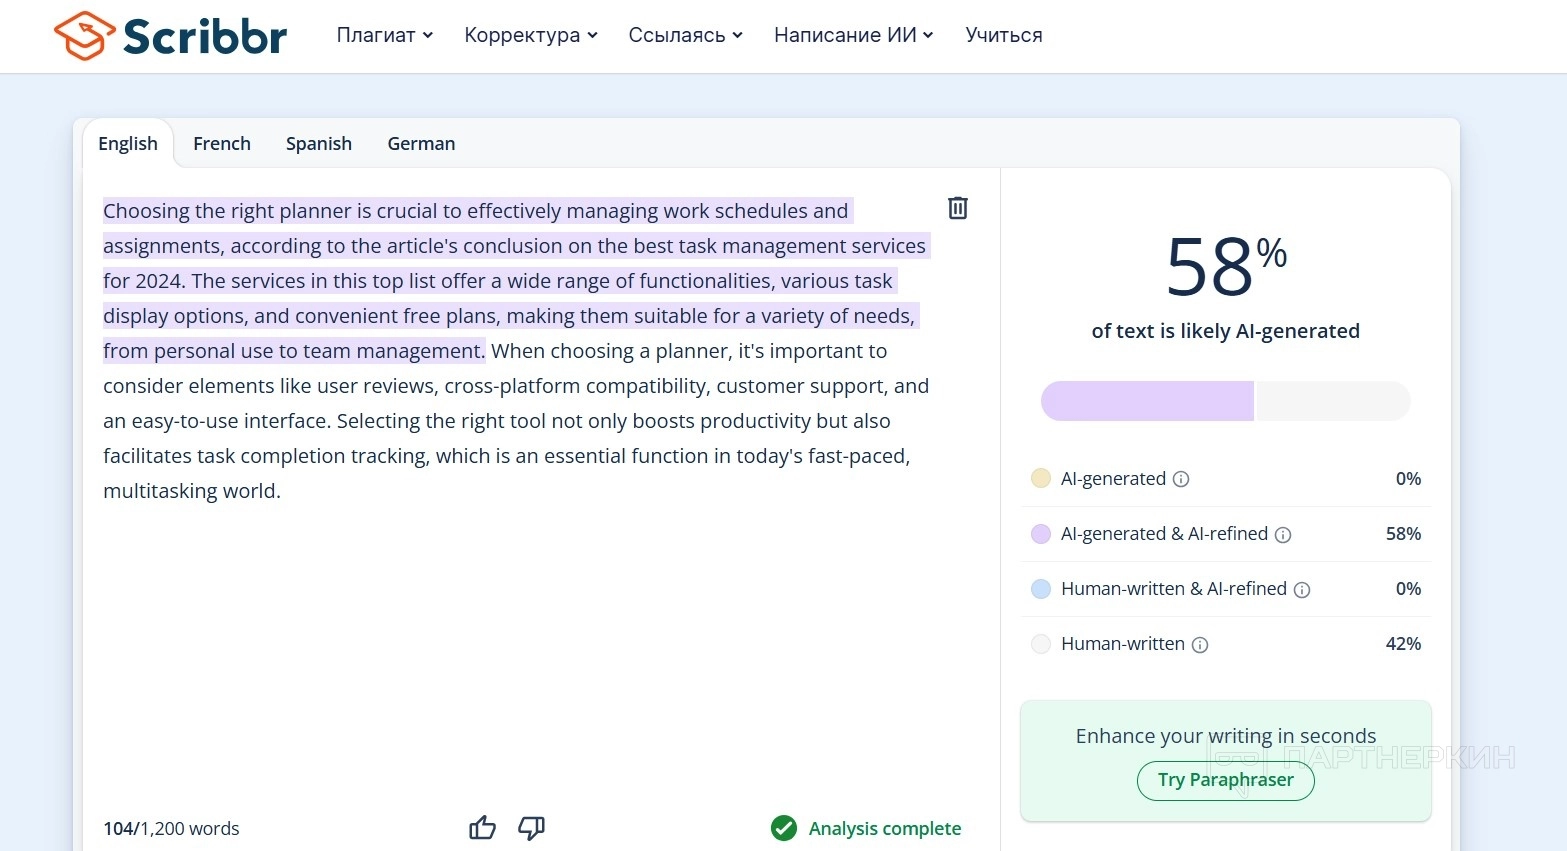Click info icon next to Human-written & AI-refined

(x=1302, y=590)
